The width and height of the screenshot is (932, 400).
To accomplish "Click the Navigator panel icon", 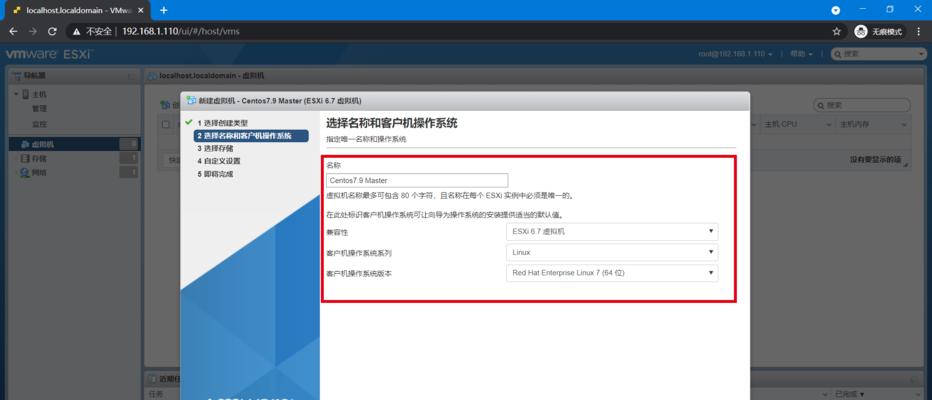I will coord(17,76).
